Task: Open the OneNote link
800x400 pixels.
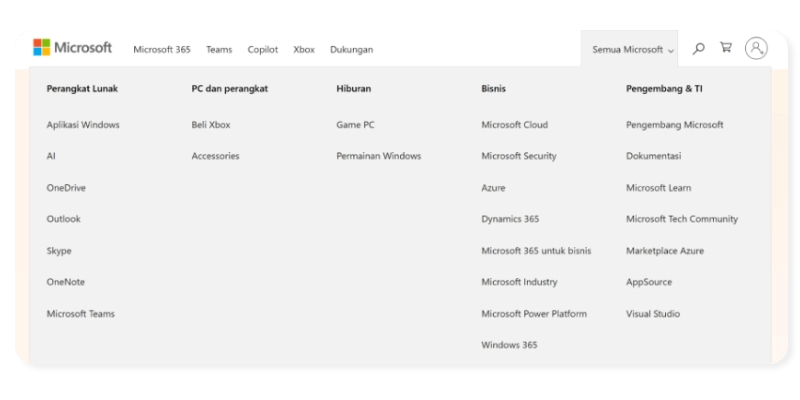Action: pos(66,282)
